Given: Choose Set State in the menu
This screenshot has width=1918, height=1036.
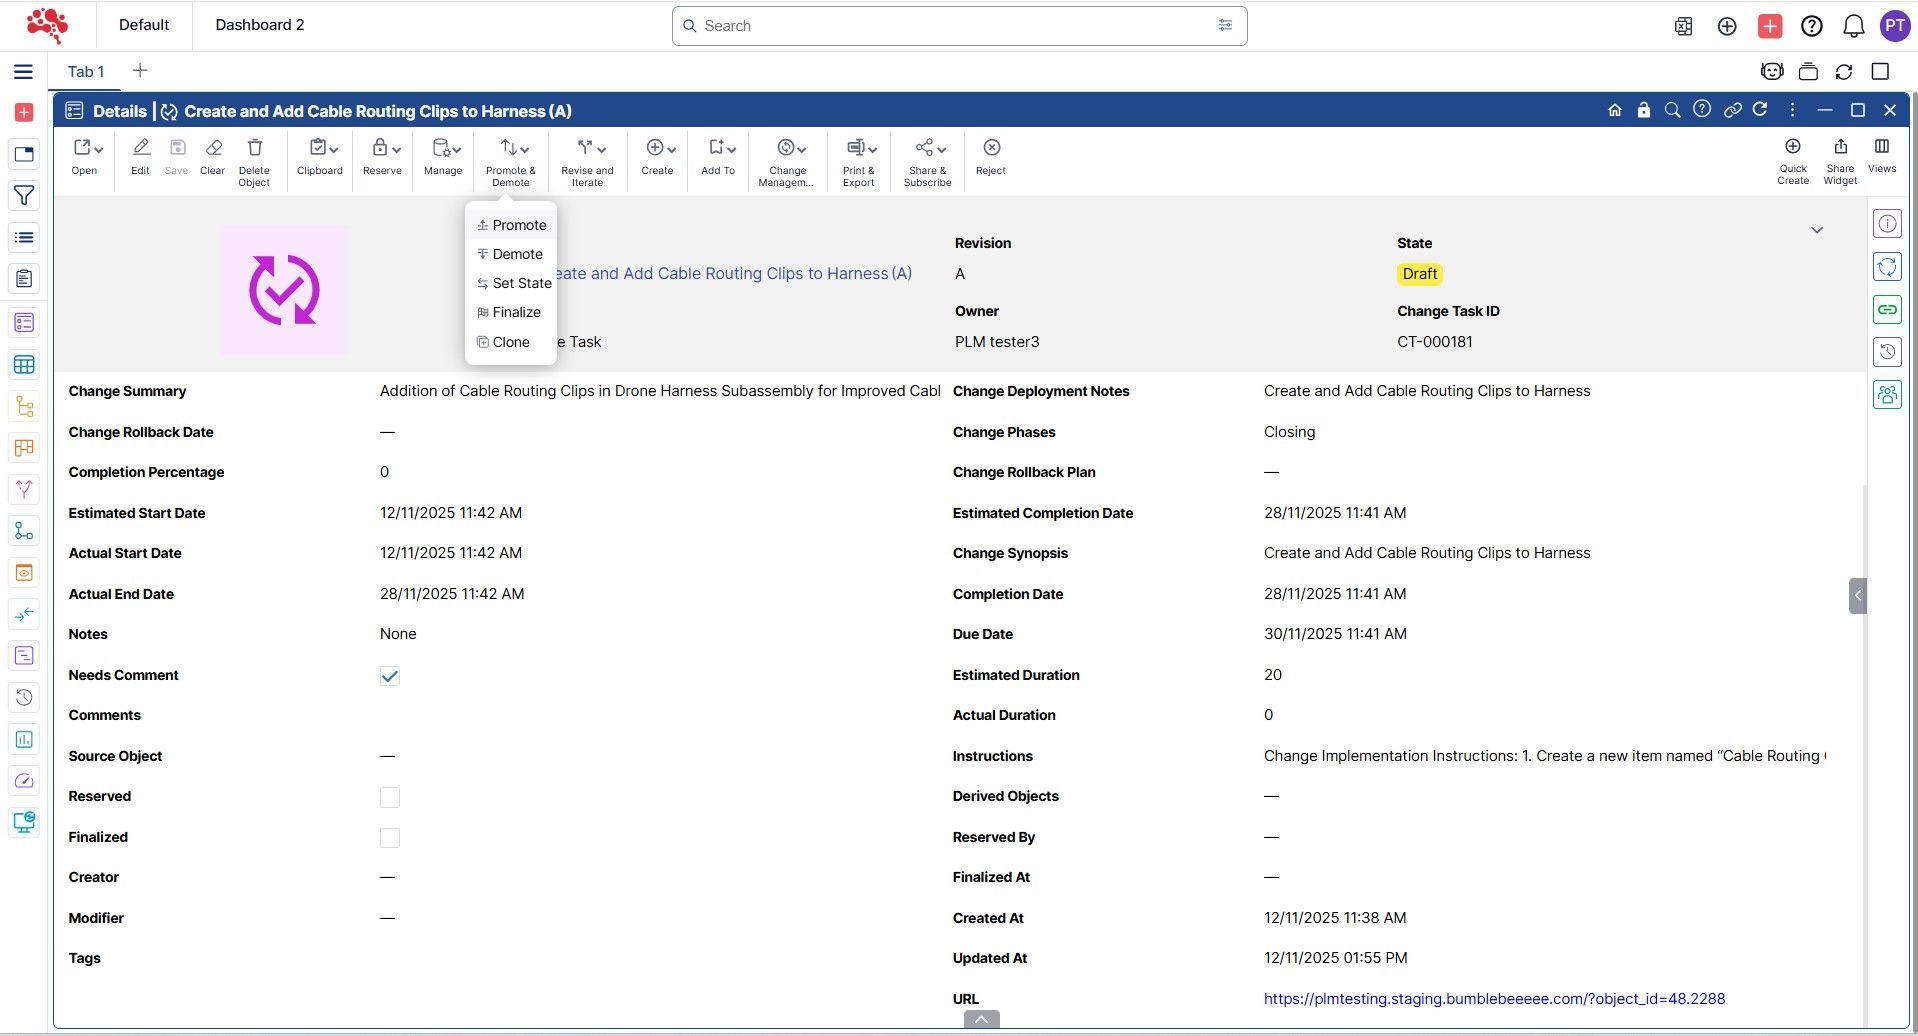Looking at the screenshot, I should point(521,283).
